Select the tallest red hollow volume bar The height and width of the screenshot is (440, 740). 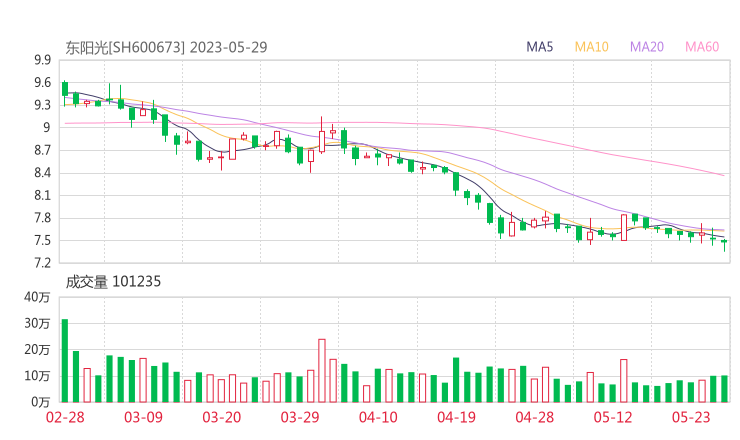[322, 371]
